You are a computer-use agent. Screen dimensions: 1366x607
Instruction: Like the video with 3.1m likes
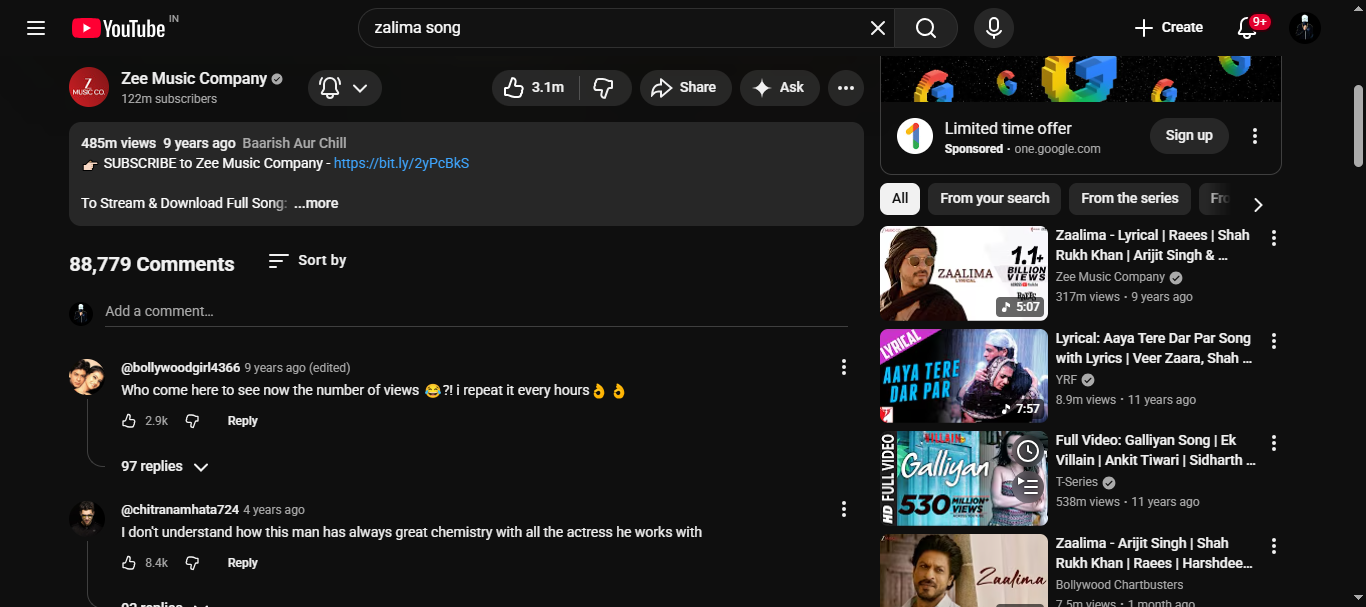coord(536,88)
